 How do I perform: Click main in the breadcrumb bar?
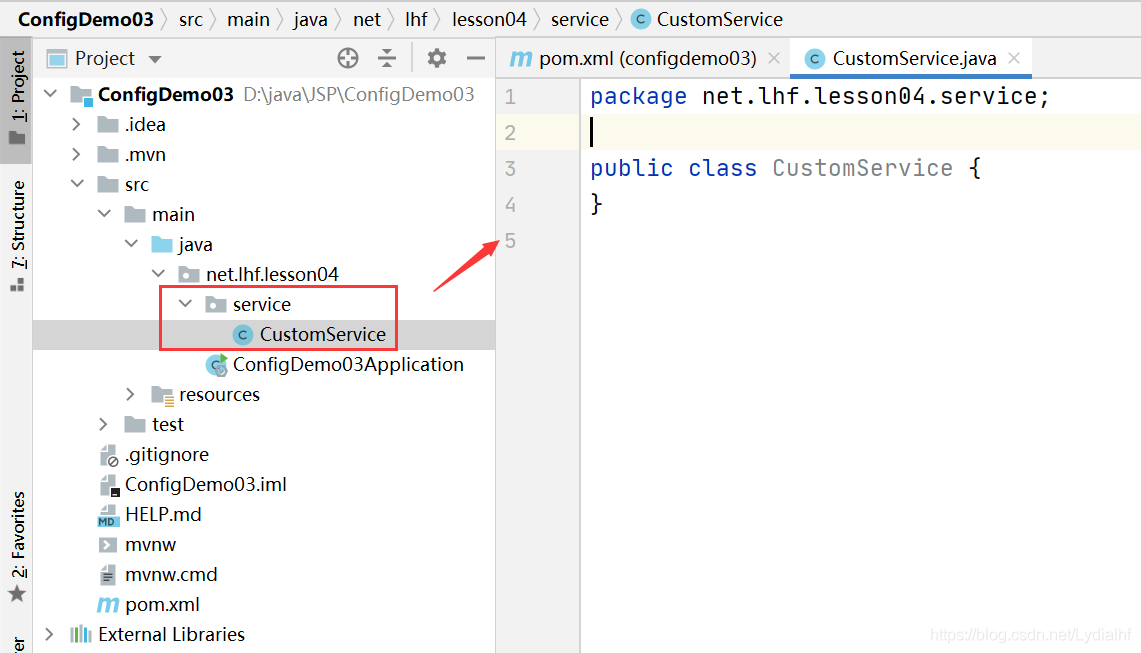pyautogui.click(x=248, y=19)
